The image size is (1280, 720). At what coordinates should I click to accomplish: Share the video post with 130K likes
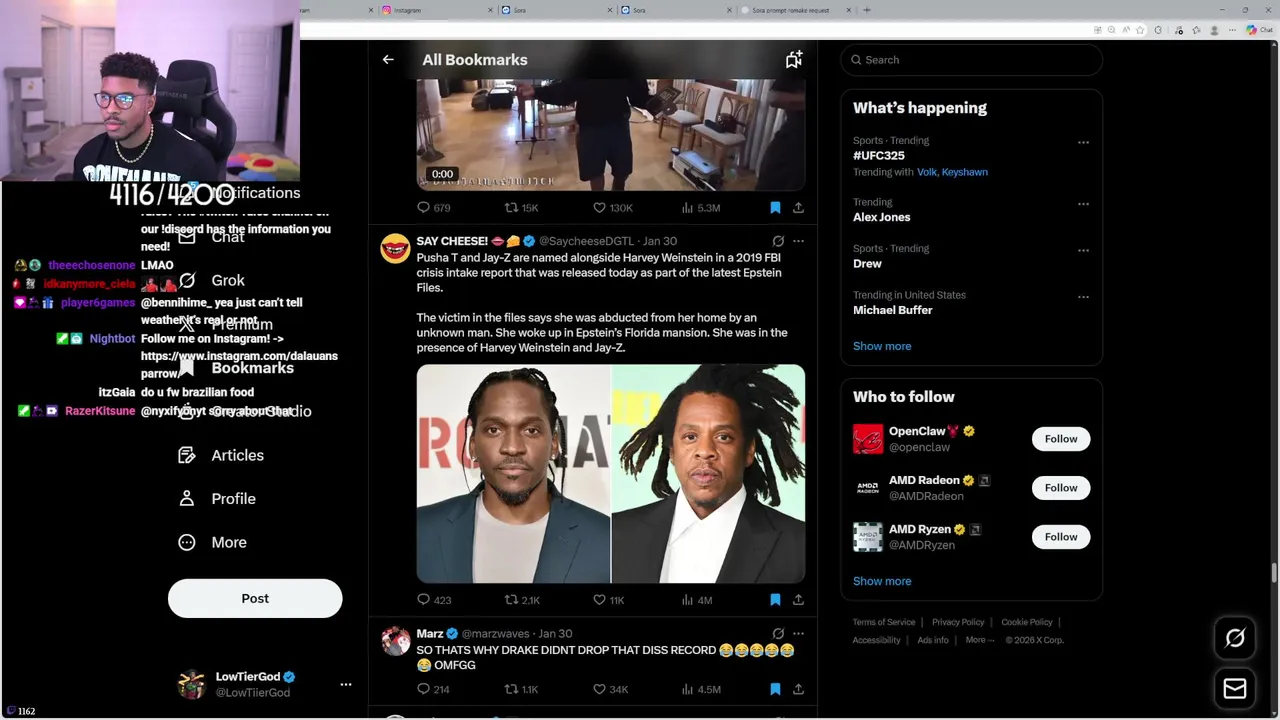(x=798, y=208)
